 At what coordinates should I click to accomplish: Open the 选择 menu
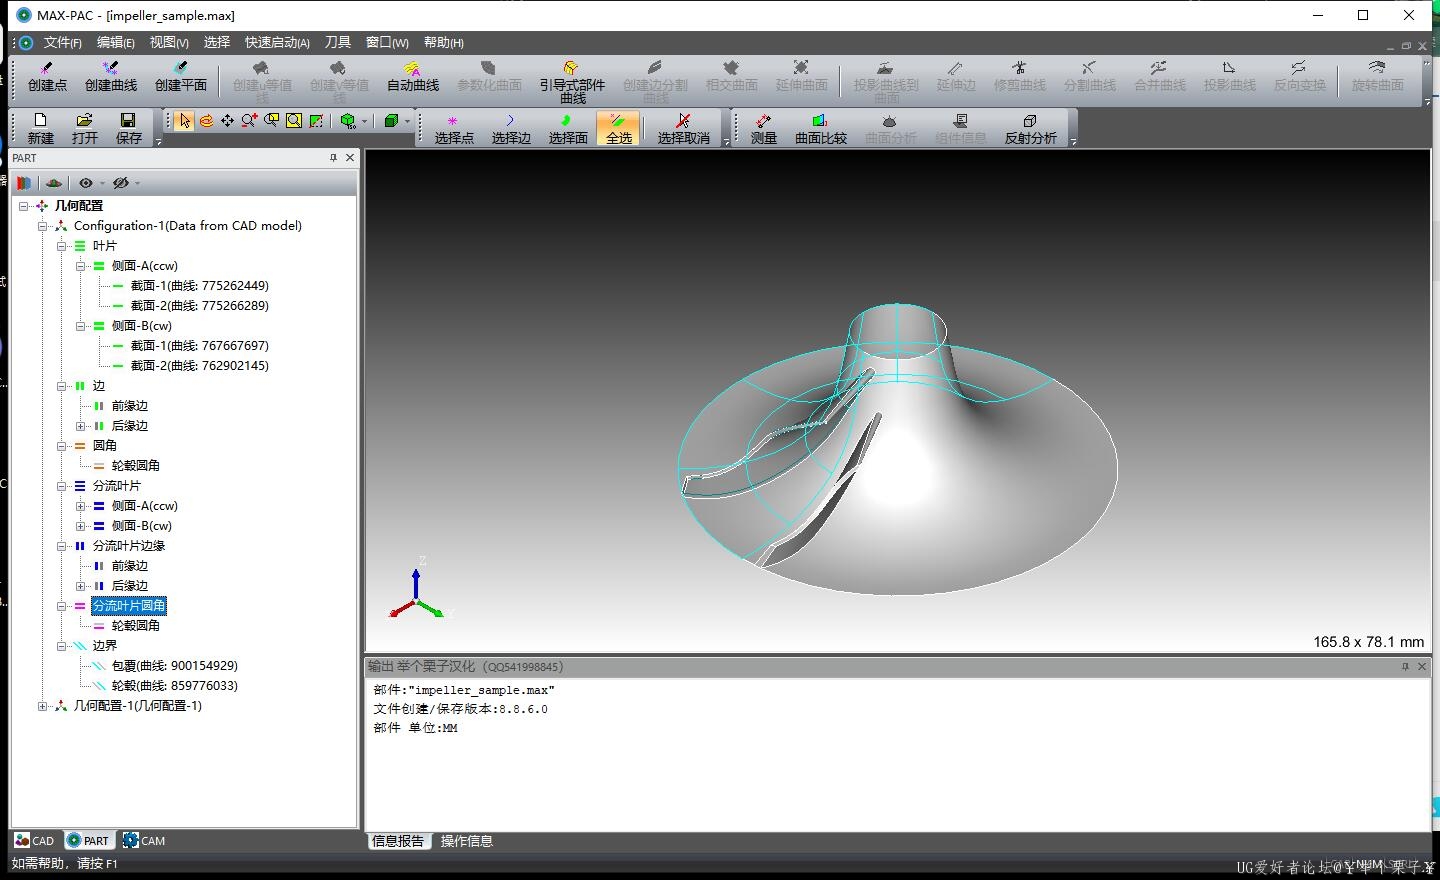pos(217,42)
